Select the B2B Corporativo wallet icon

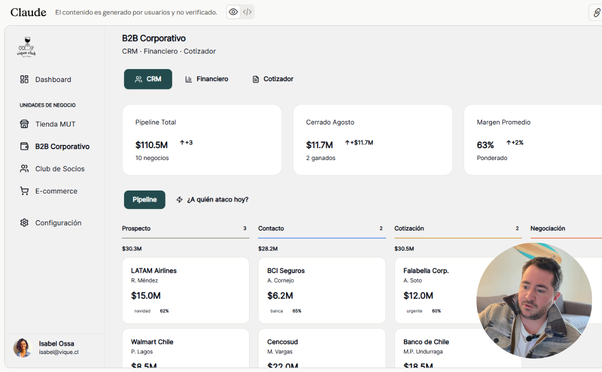click(x=24, y=146)
